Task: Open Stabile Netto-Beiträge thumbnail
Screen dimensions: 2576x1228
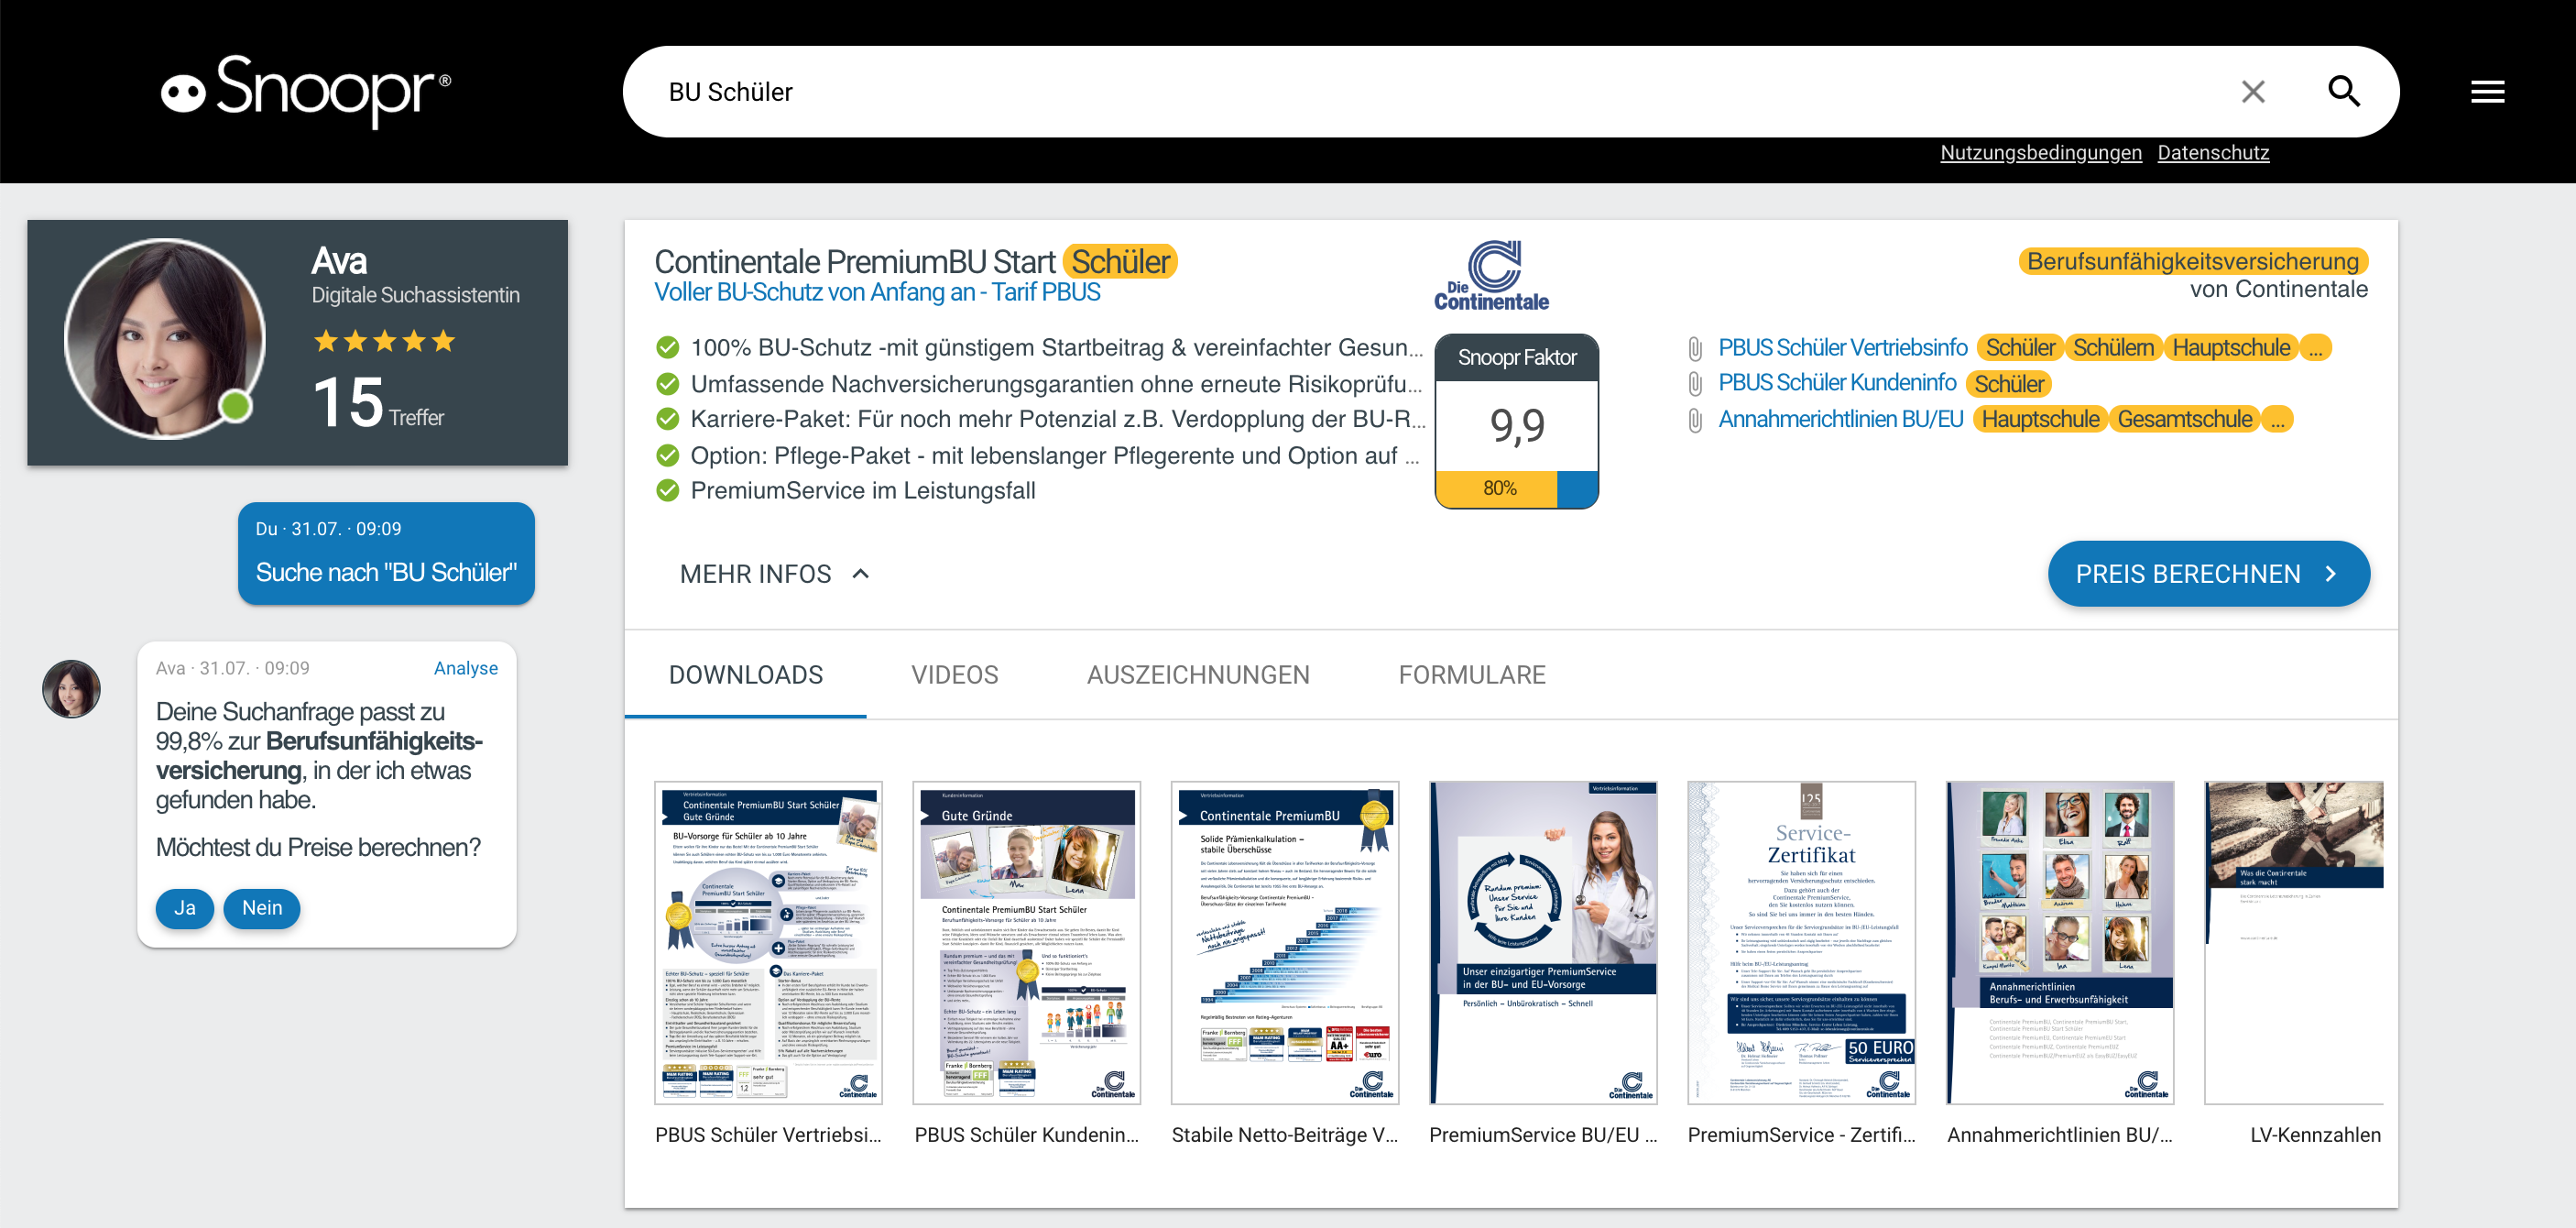Action: pos(1284,943)
